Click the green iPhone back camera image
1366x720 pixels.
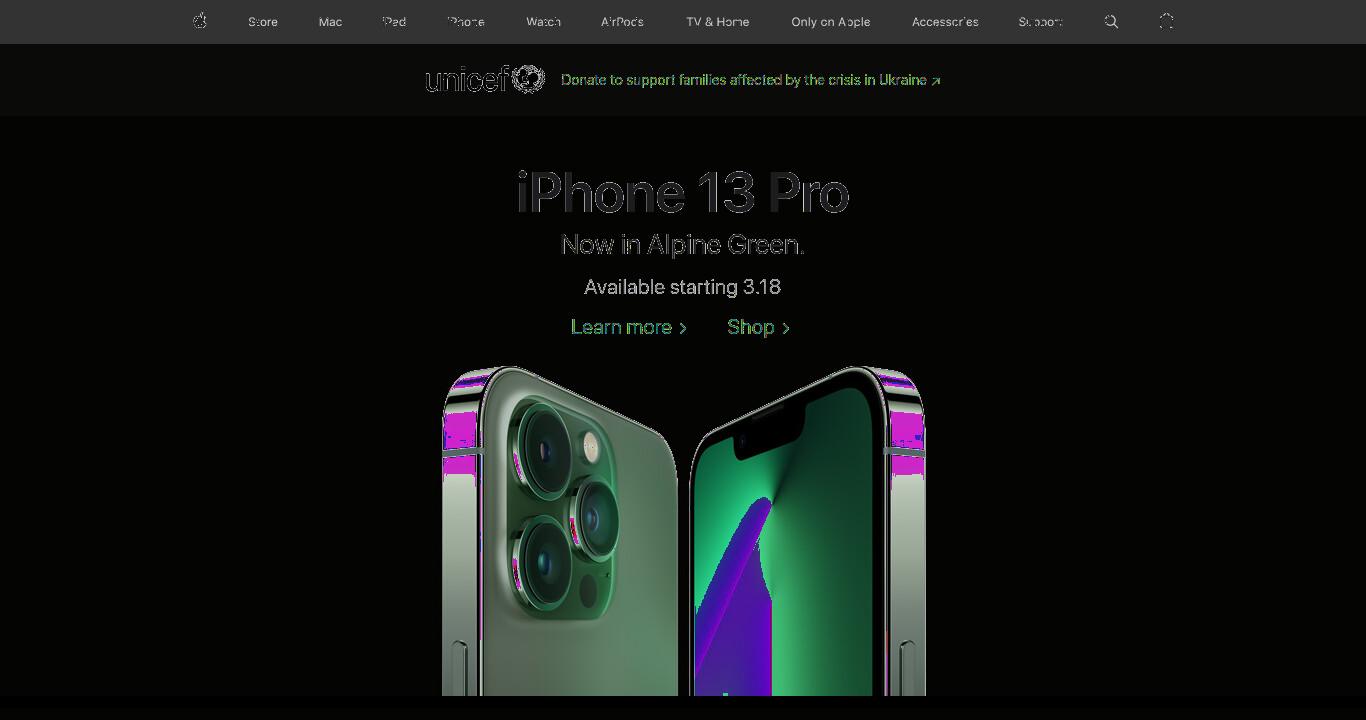(560, 530)
